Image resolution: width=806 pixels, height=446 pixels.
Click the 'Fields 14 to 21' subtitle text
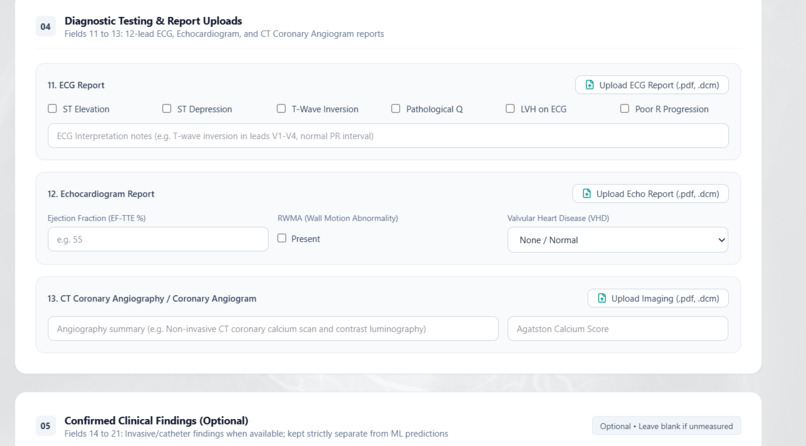point(256,434)
